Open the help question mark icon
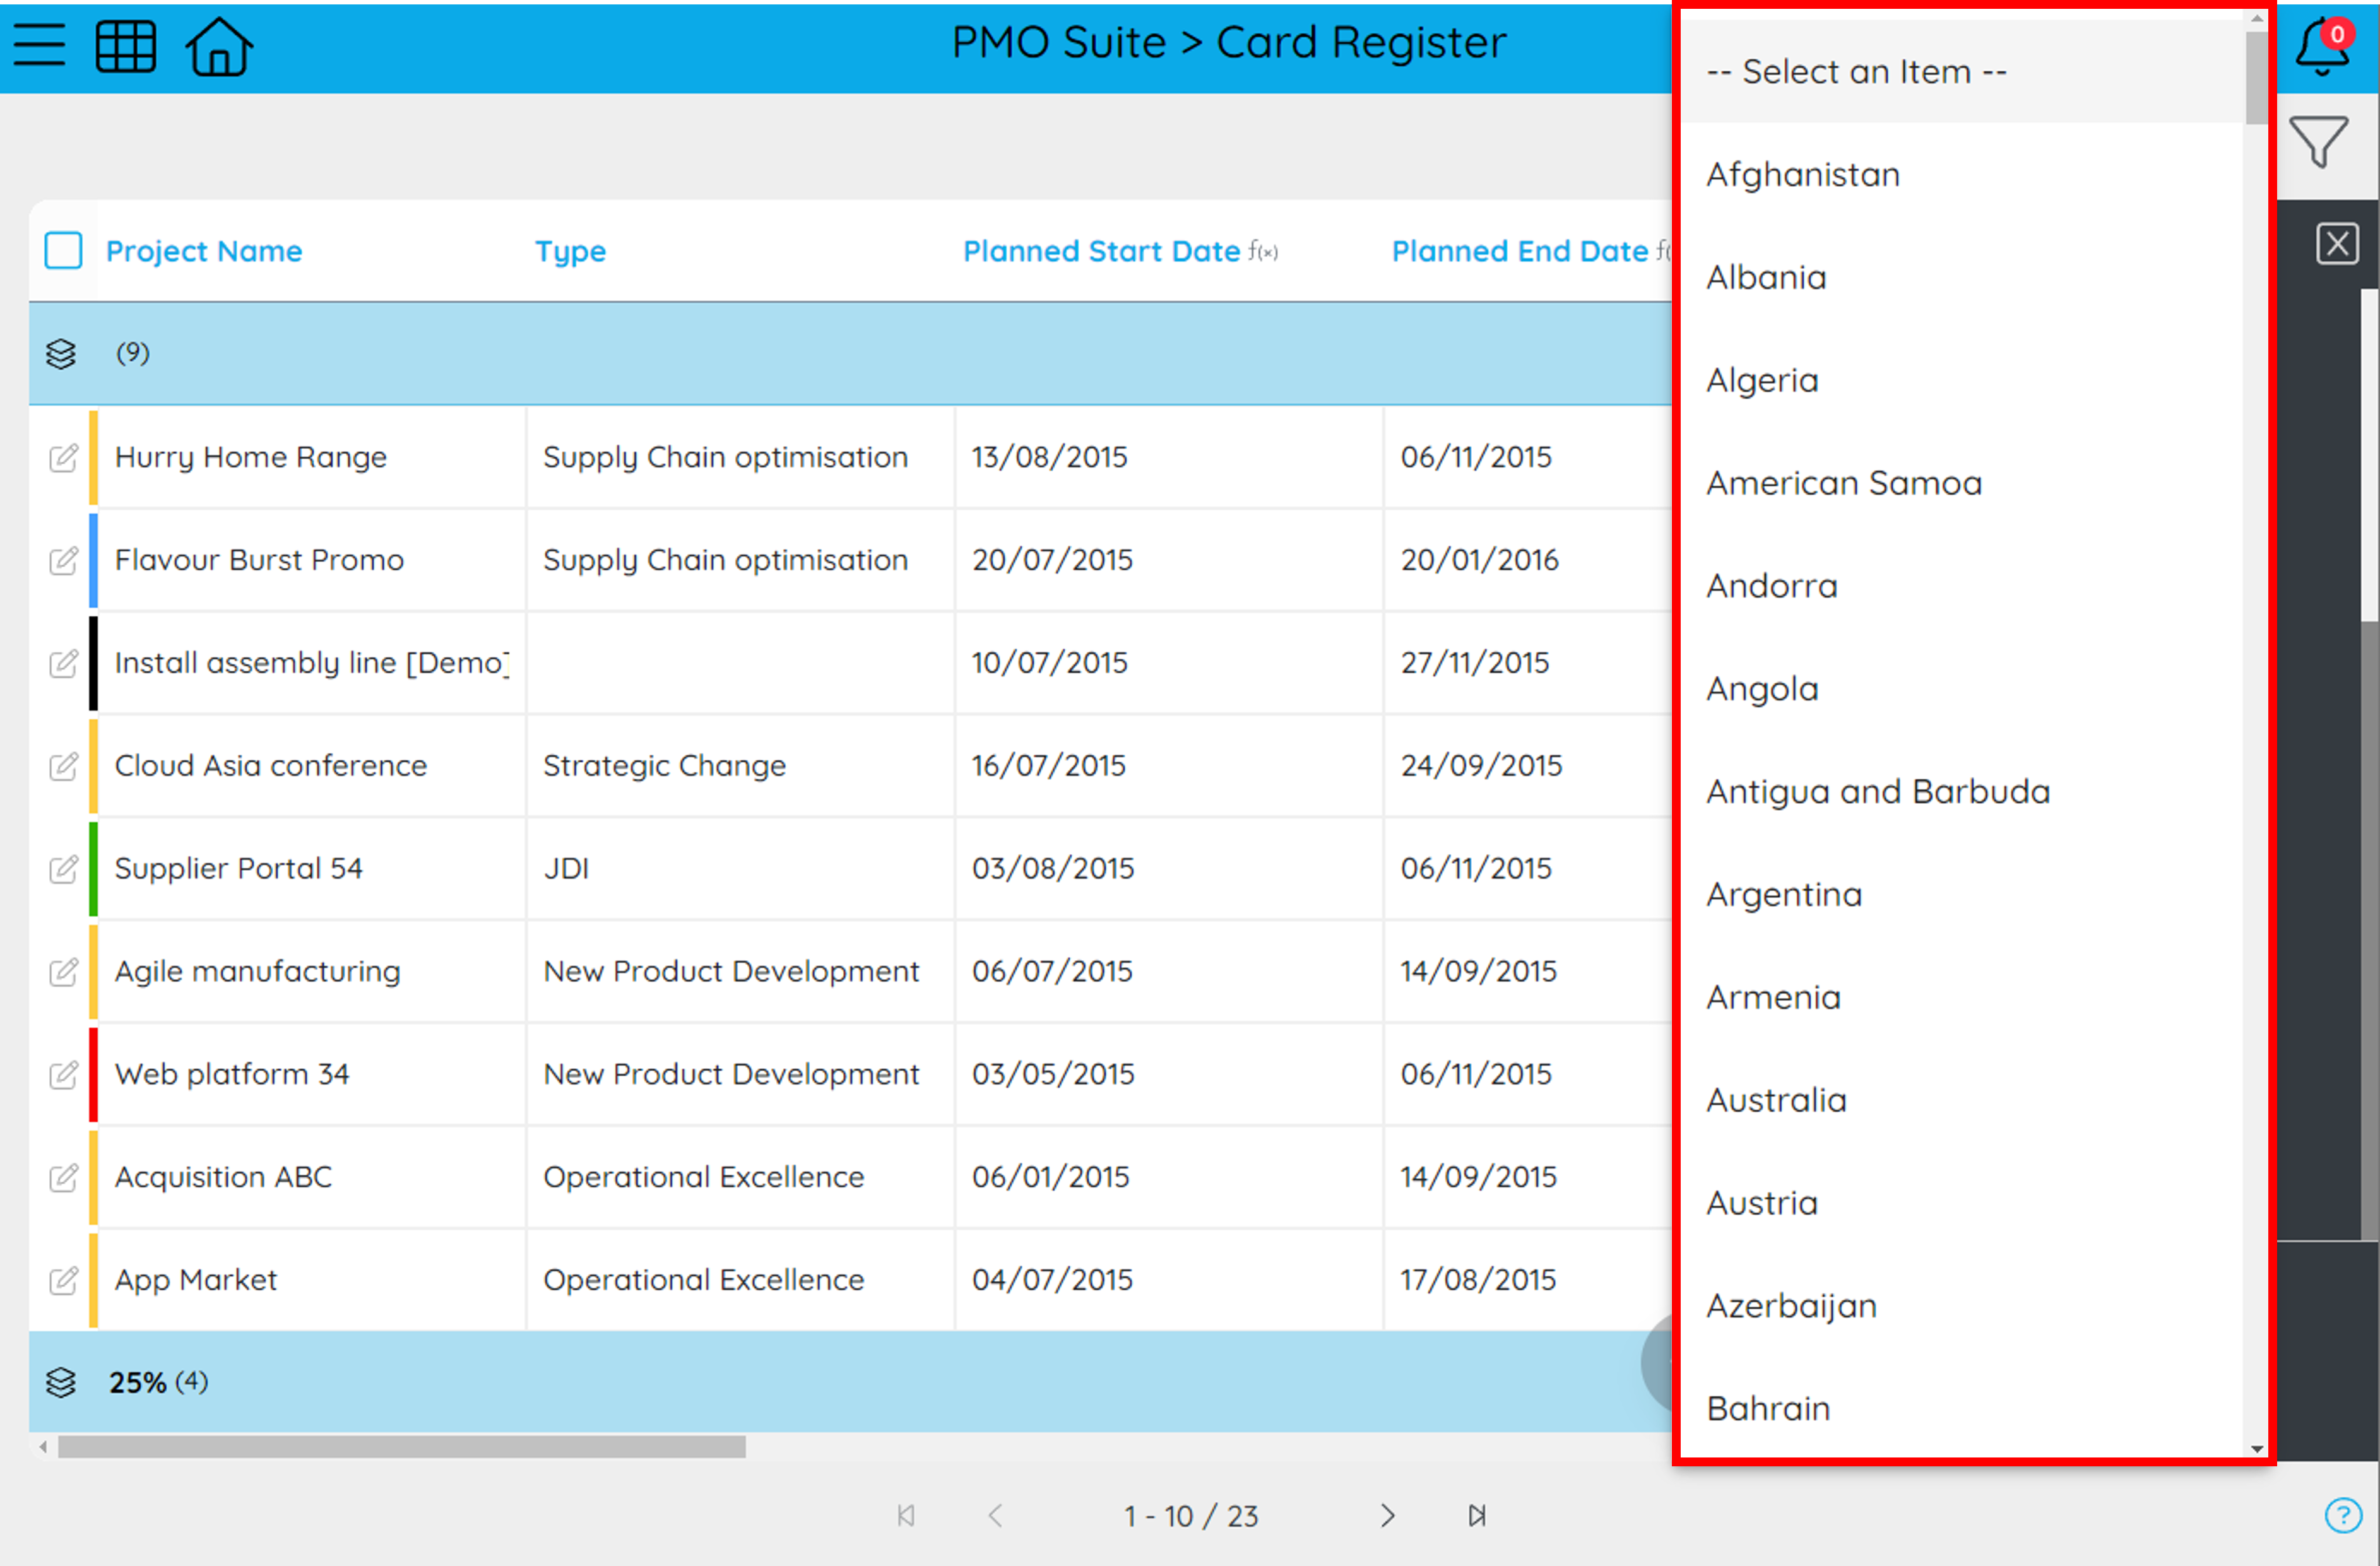Image resolution: width=2380 pixels, height=1566 pixels. point(2343,1515)
